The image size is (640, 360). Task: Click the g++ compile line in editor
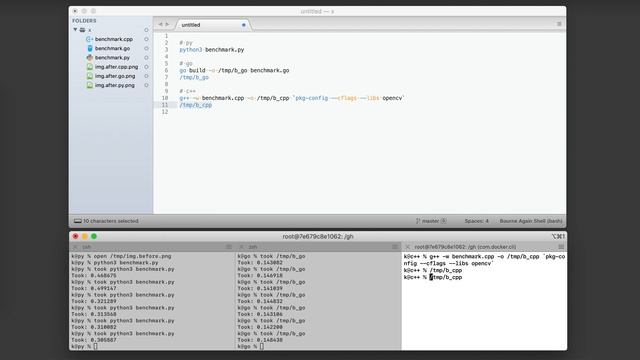[291, 98]
